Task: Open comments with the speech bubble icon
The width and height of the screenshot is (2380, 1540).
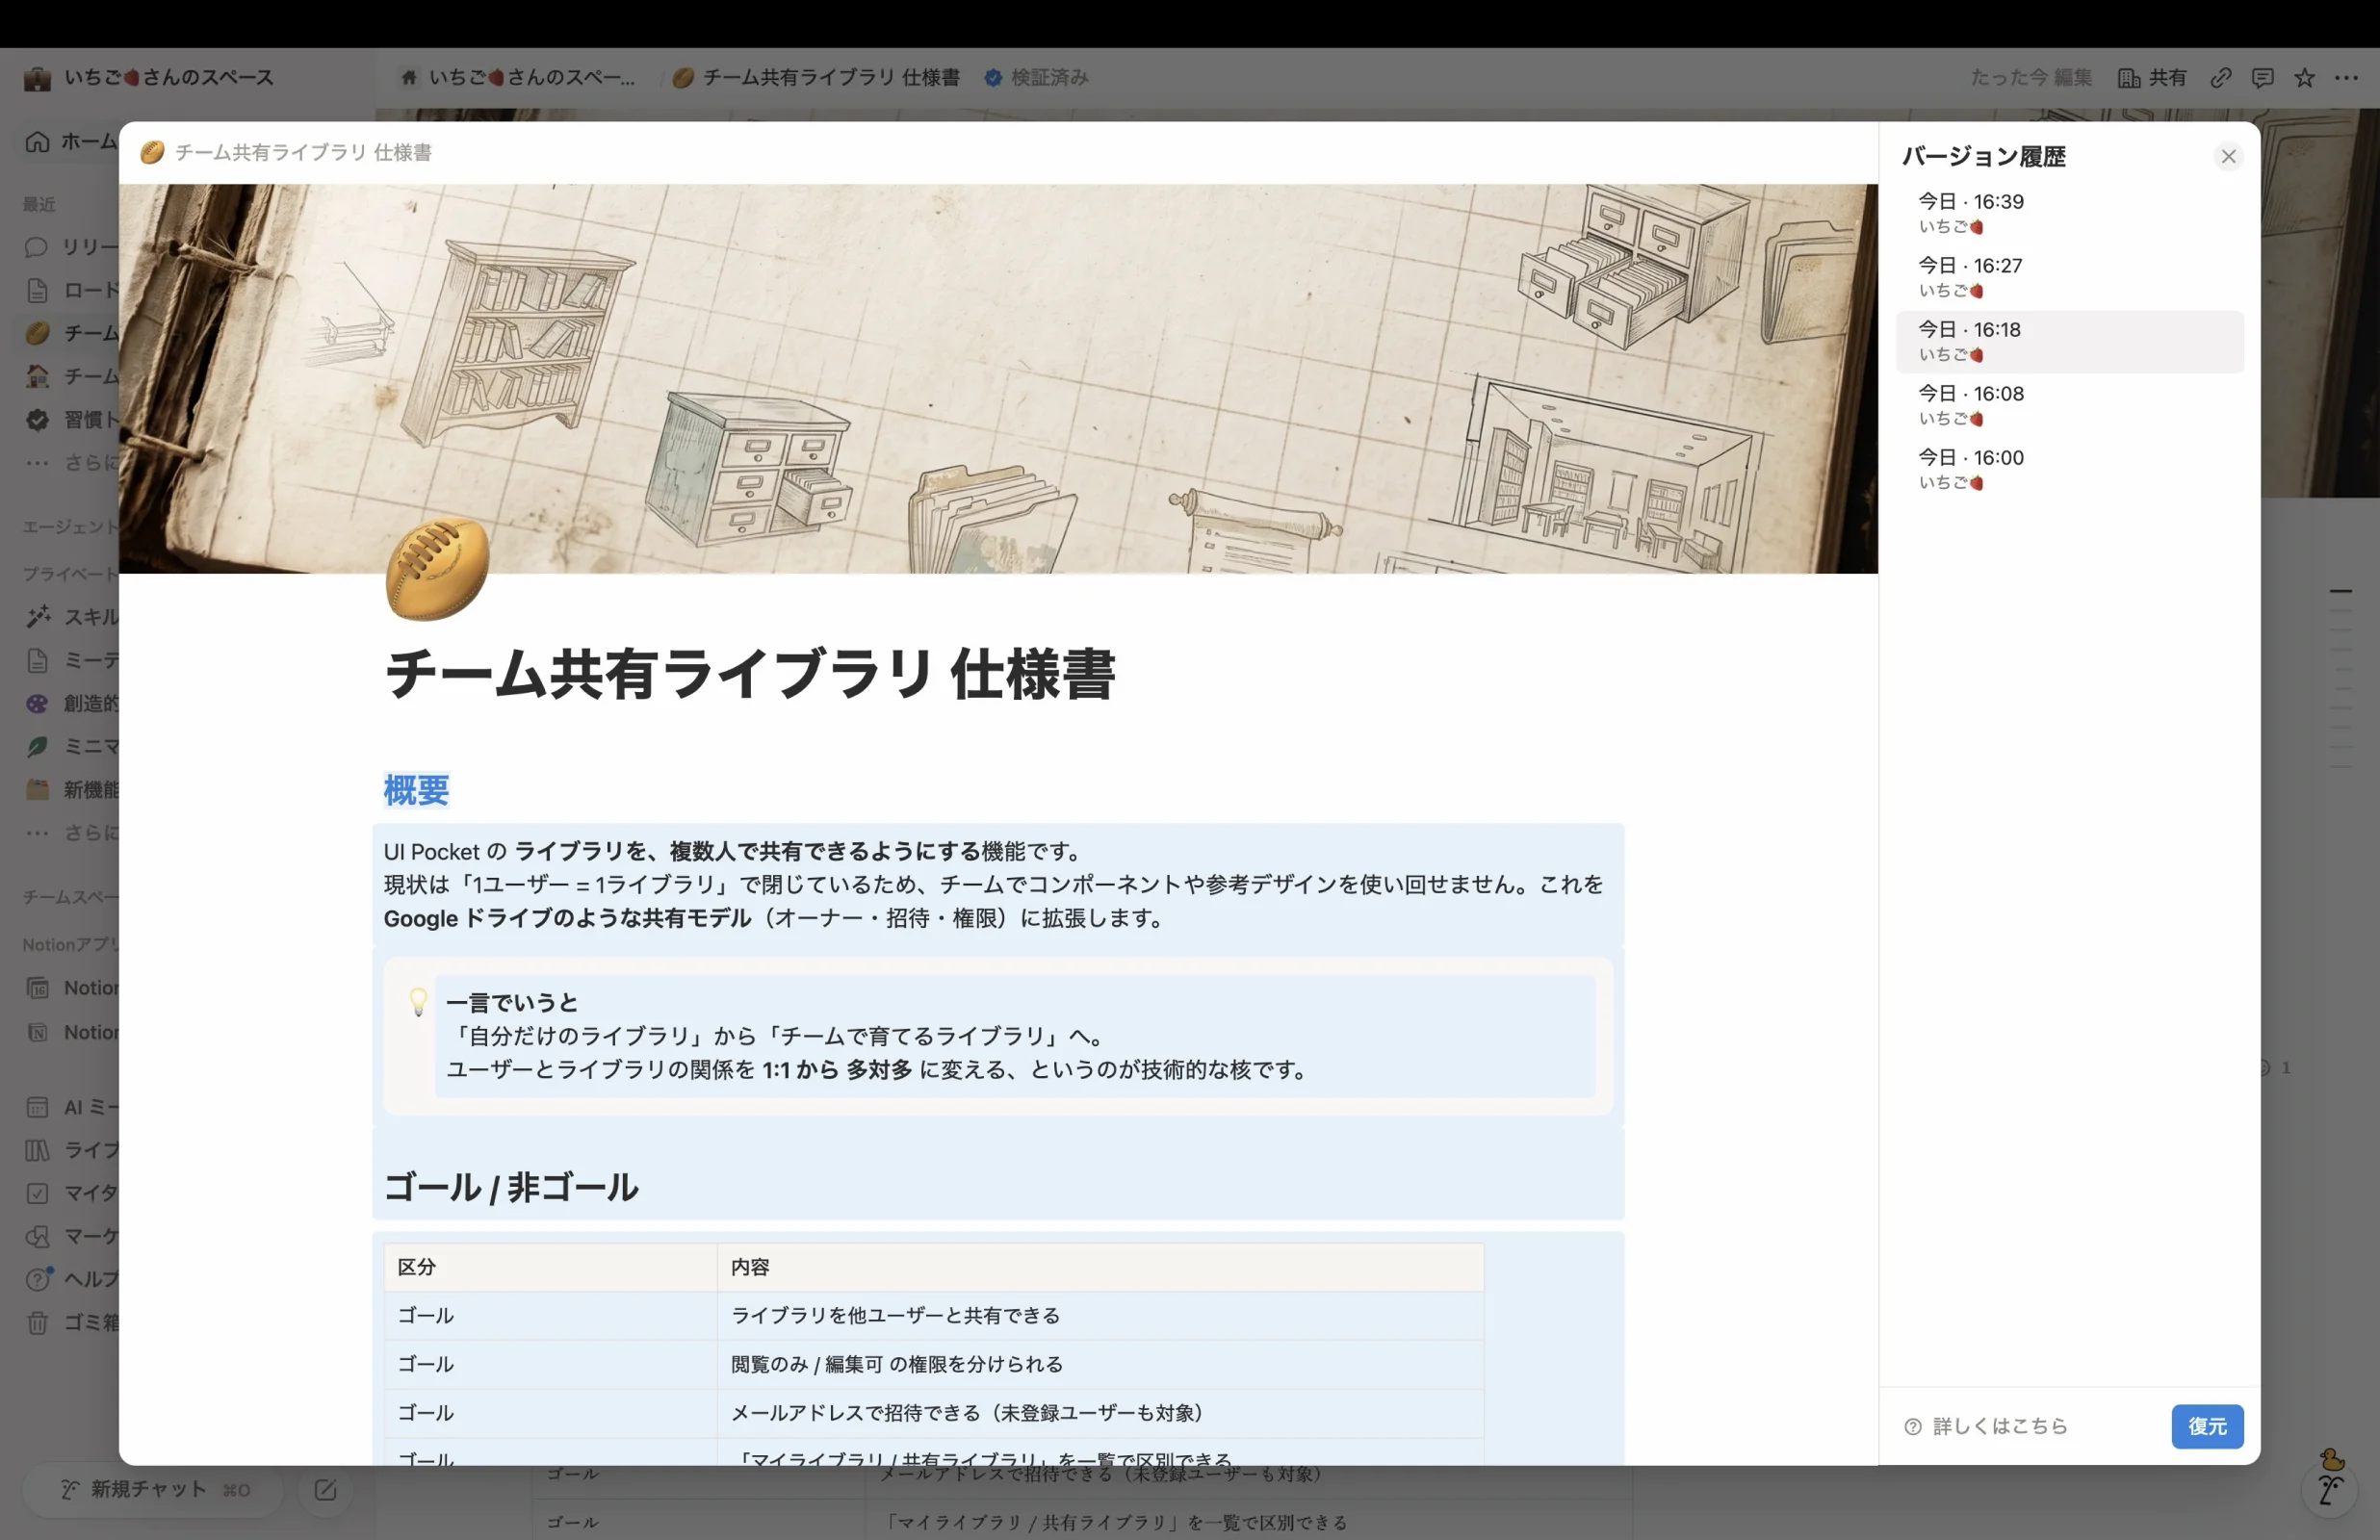Action: 2262,77
